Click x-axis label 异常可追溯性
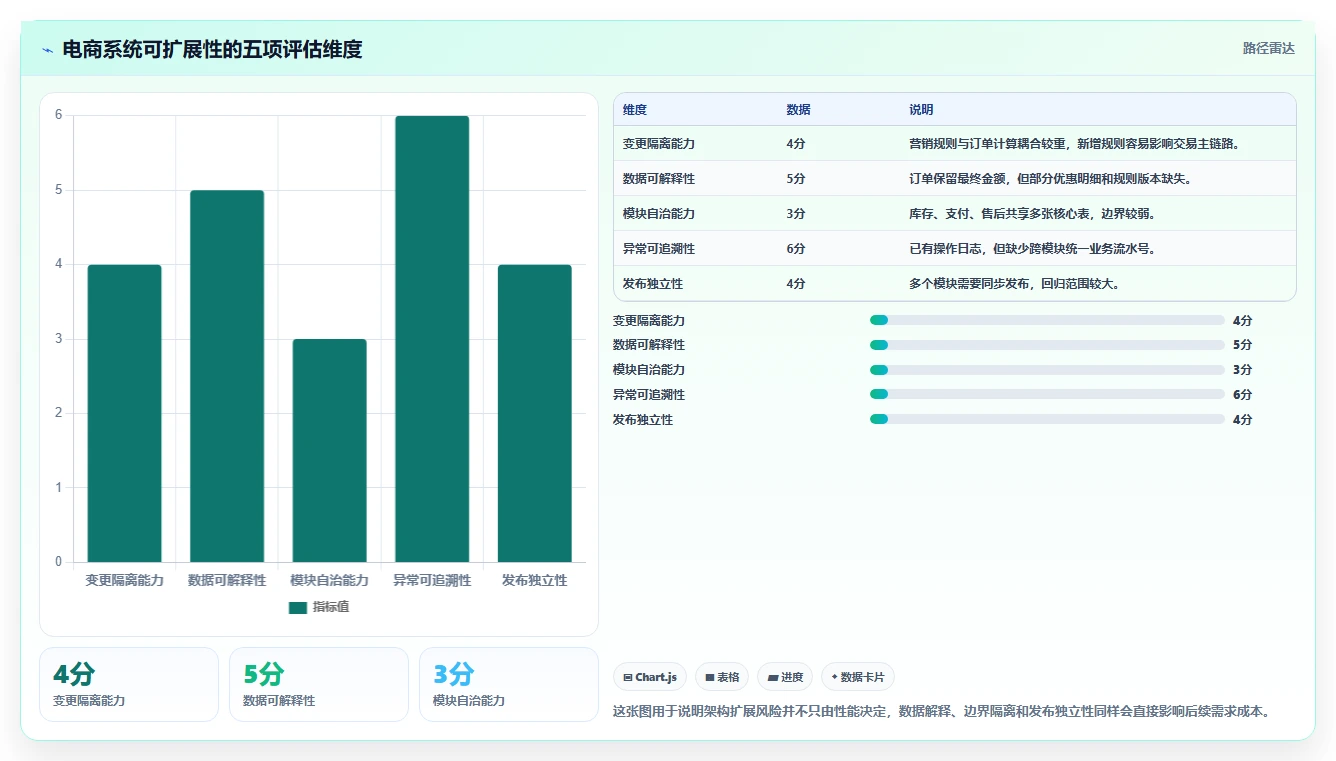This screenshot has height=761, width=1336. click(432, 580)
